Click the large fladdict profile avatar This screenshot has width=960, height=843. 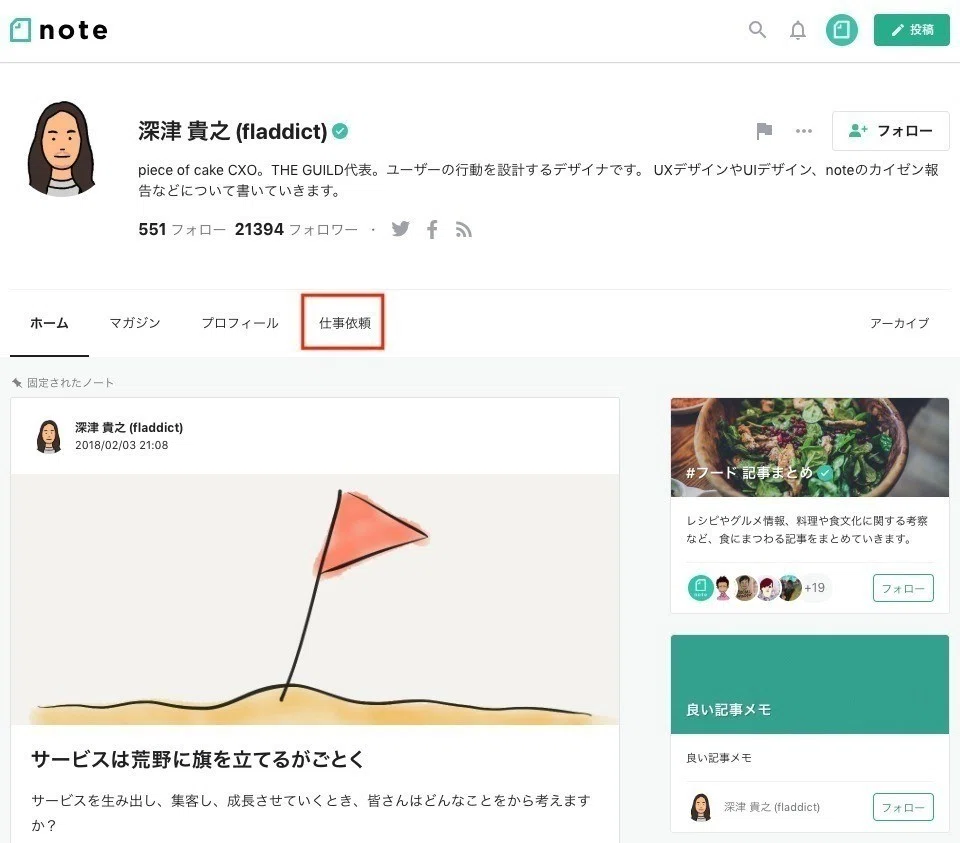pyautogui.click(x=62, y=149)
